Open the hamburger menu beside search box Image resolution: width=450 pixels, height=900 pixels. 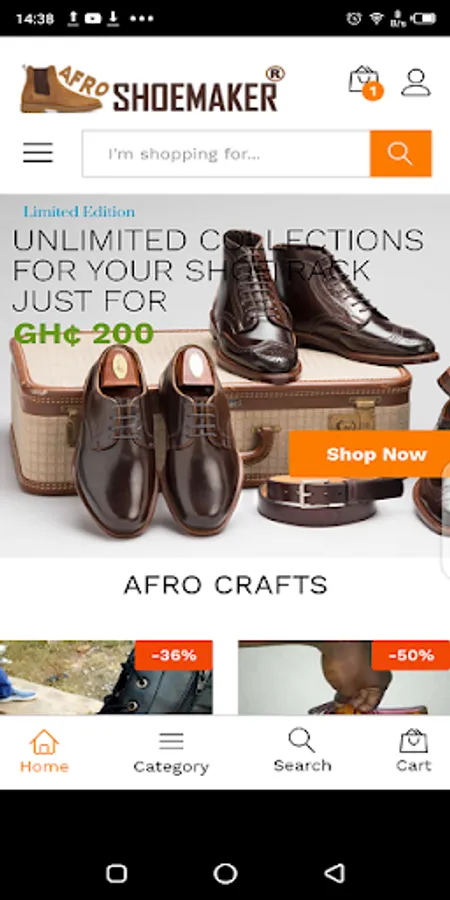point(38,153)
